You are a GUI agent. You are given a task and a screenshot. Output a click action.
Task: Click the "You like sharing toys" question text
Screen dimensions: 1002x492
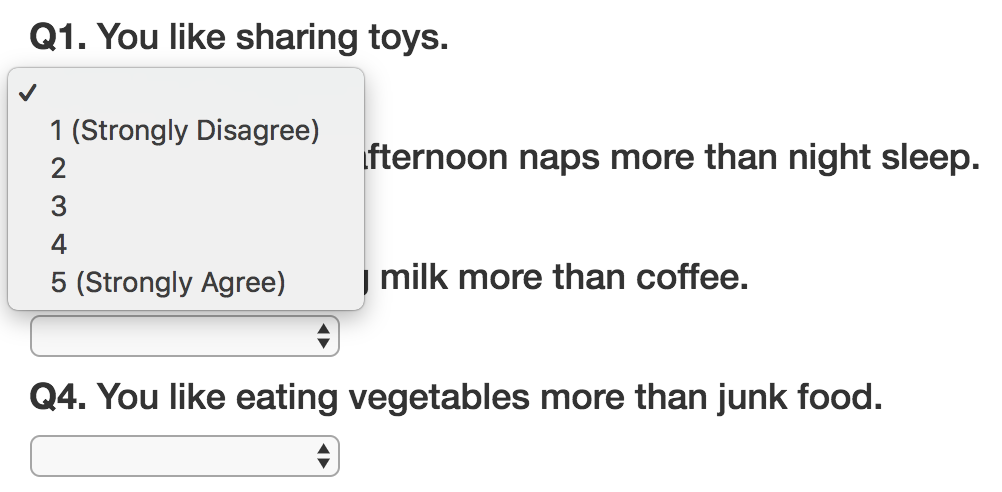pos(273,38)
